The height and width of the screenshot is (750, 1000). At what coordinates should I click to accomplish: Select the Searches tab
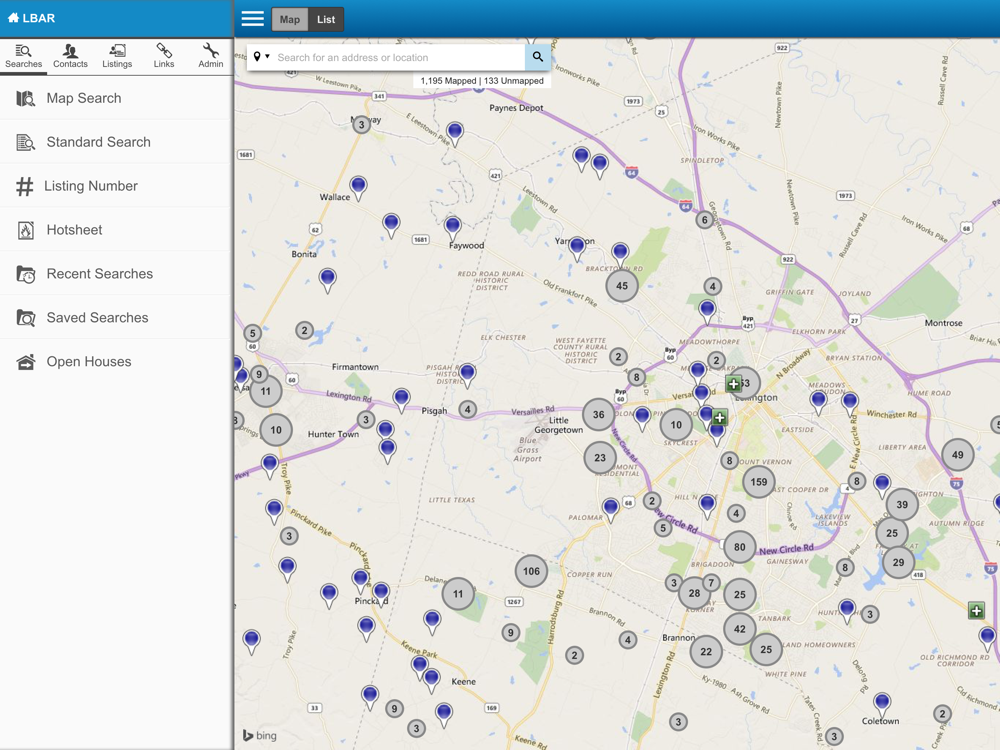click(x=24, y=56)
